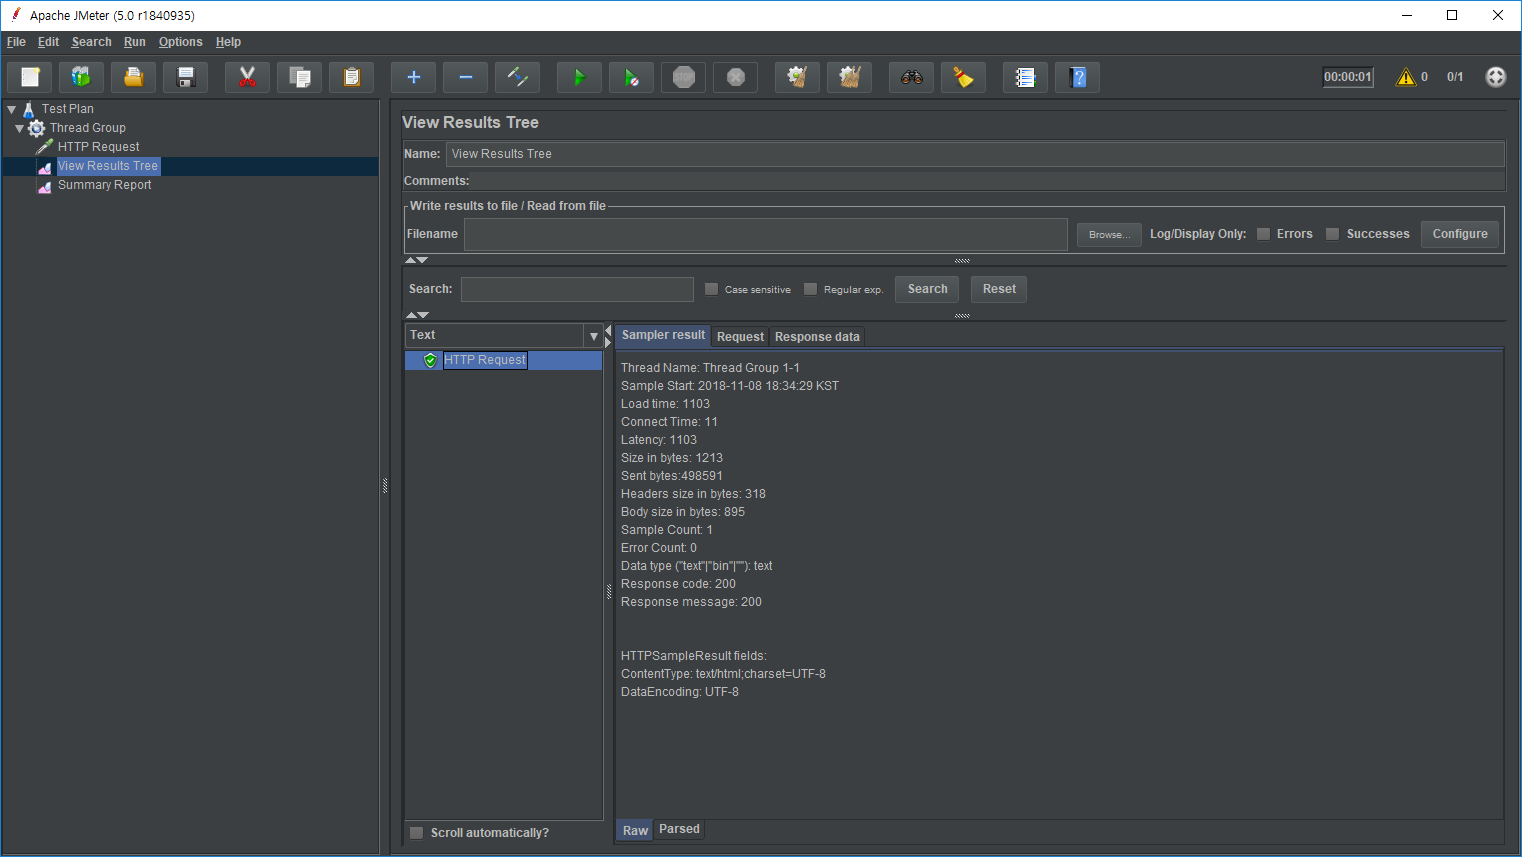Open the Function Helper list icon
Screen dimensions: 1522x857
tap(1026, 77)
